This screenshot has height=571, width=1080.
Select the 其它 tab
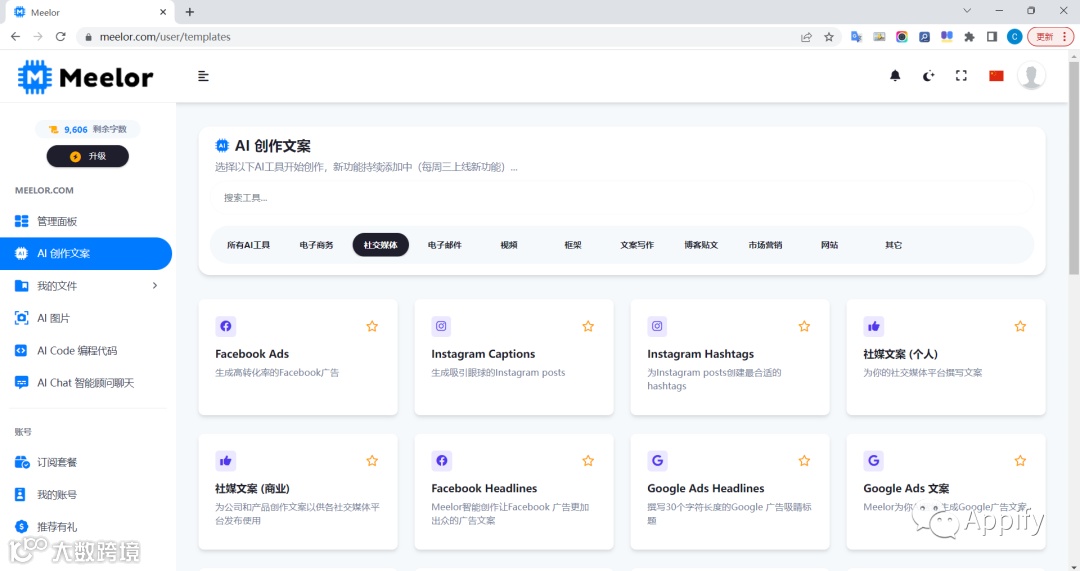click(893, 245)
